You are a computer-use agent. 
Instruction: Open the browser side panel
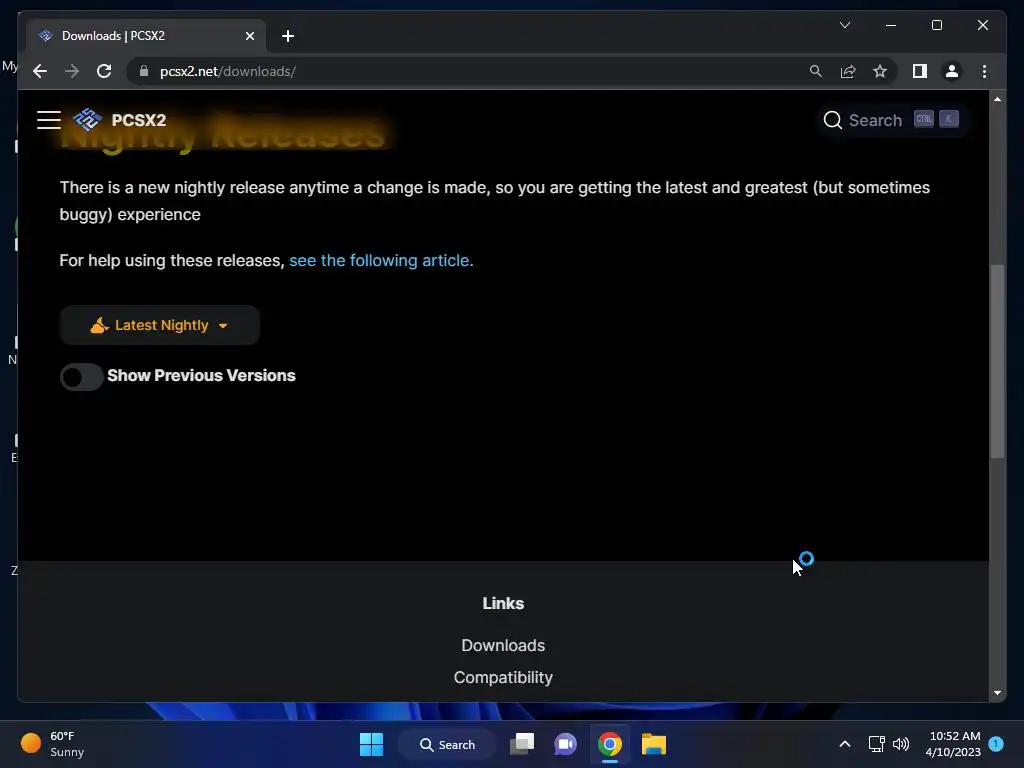920,71
